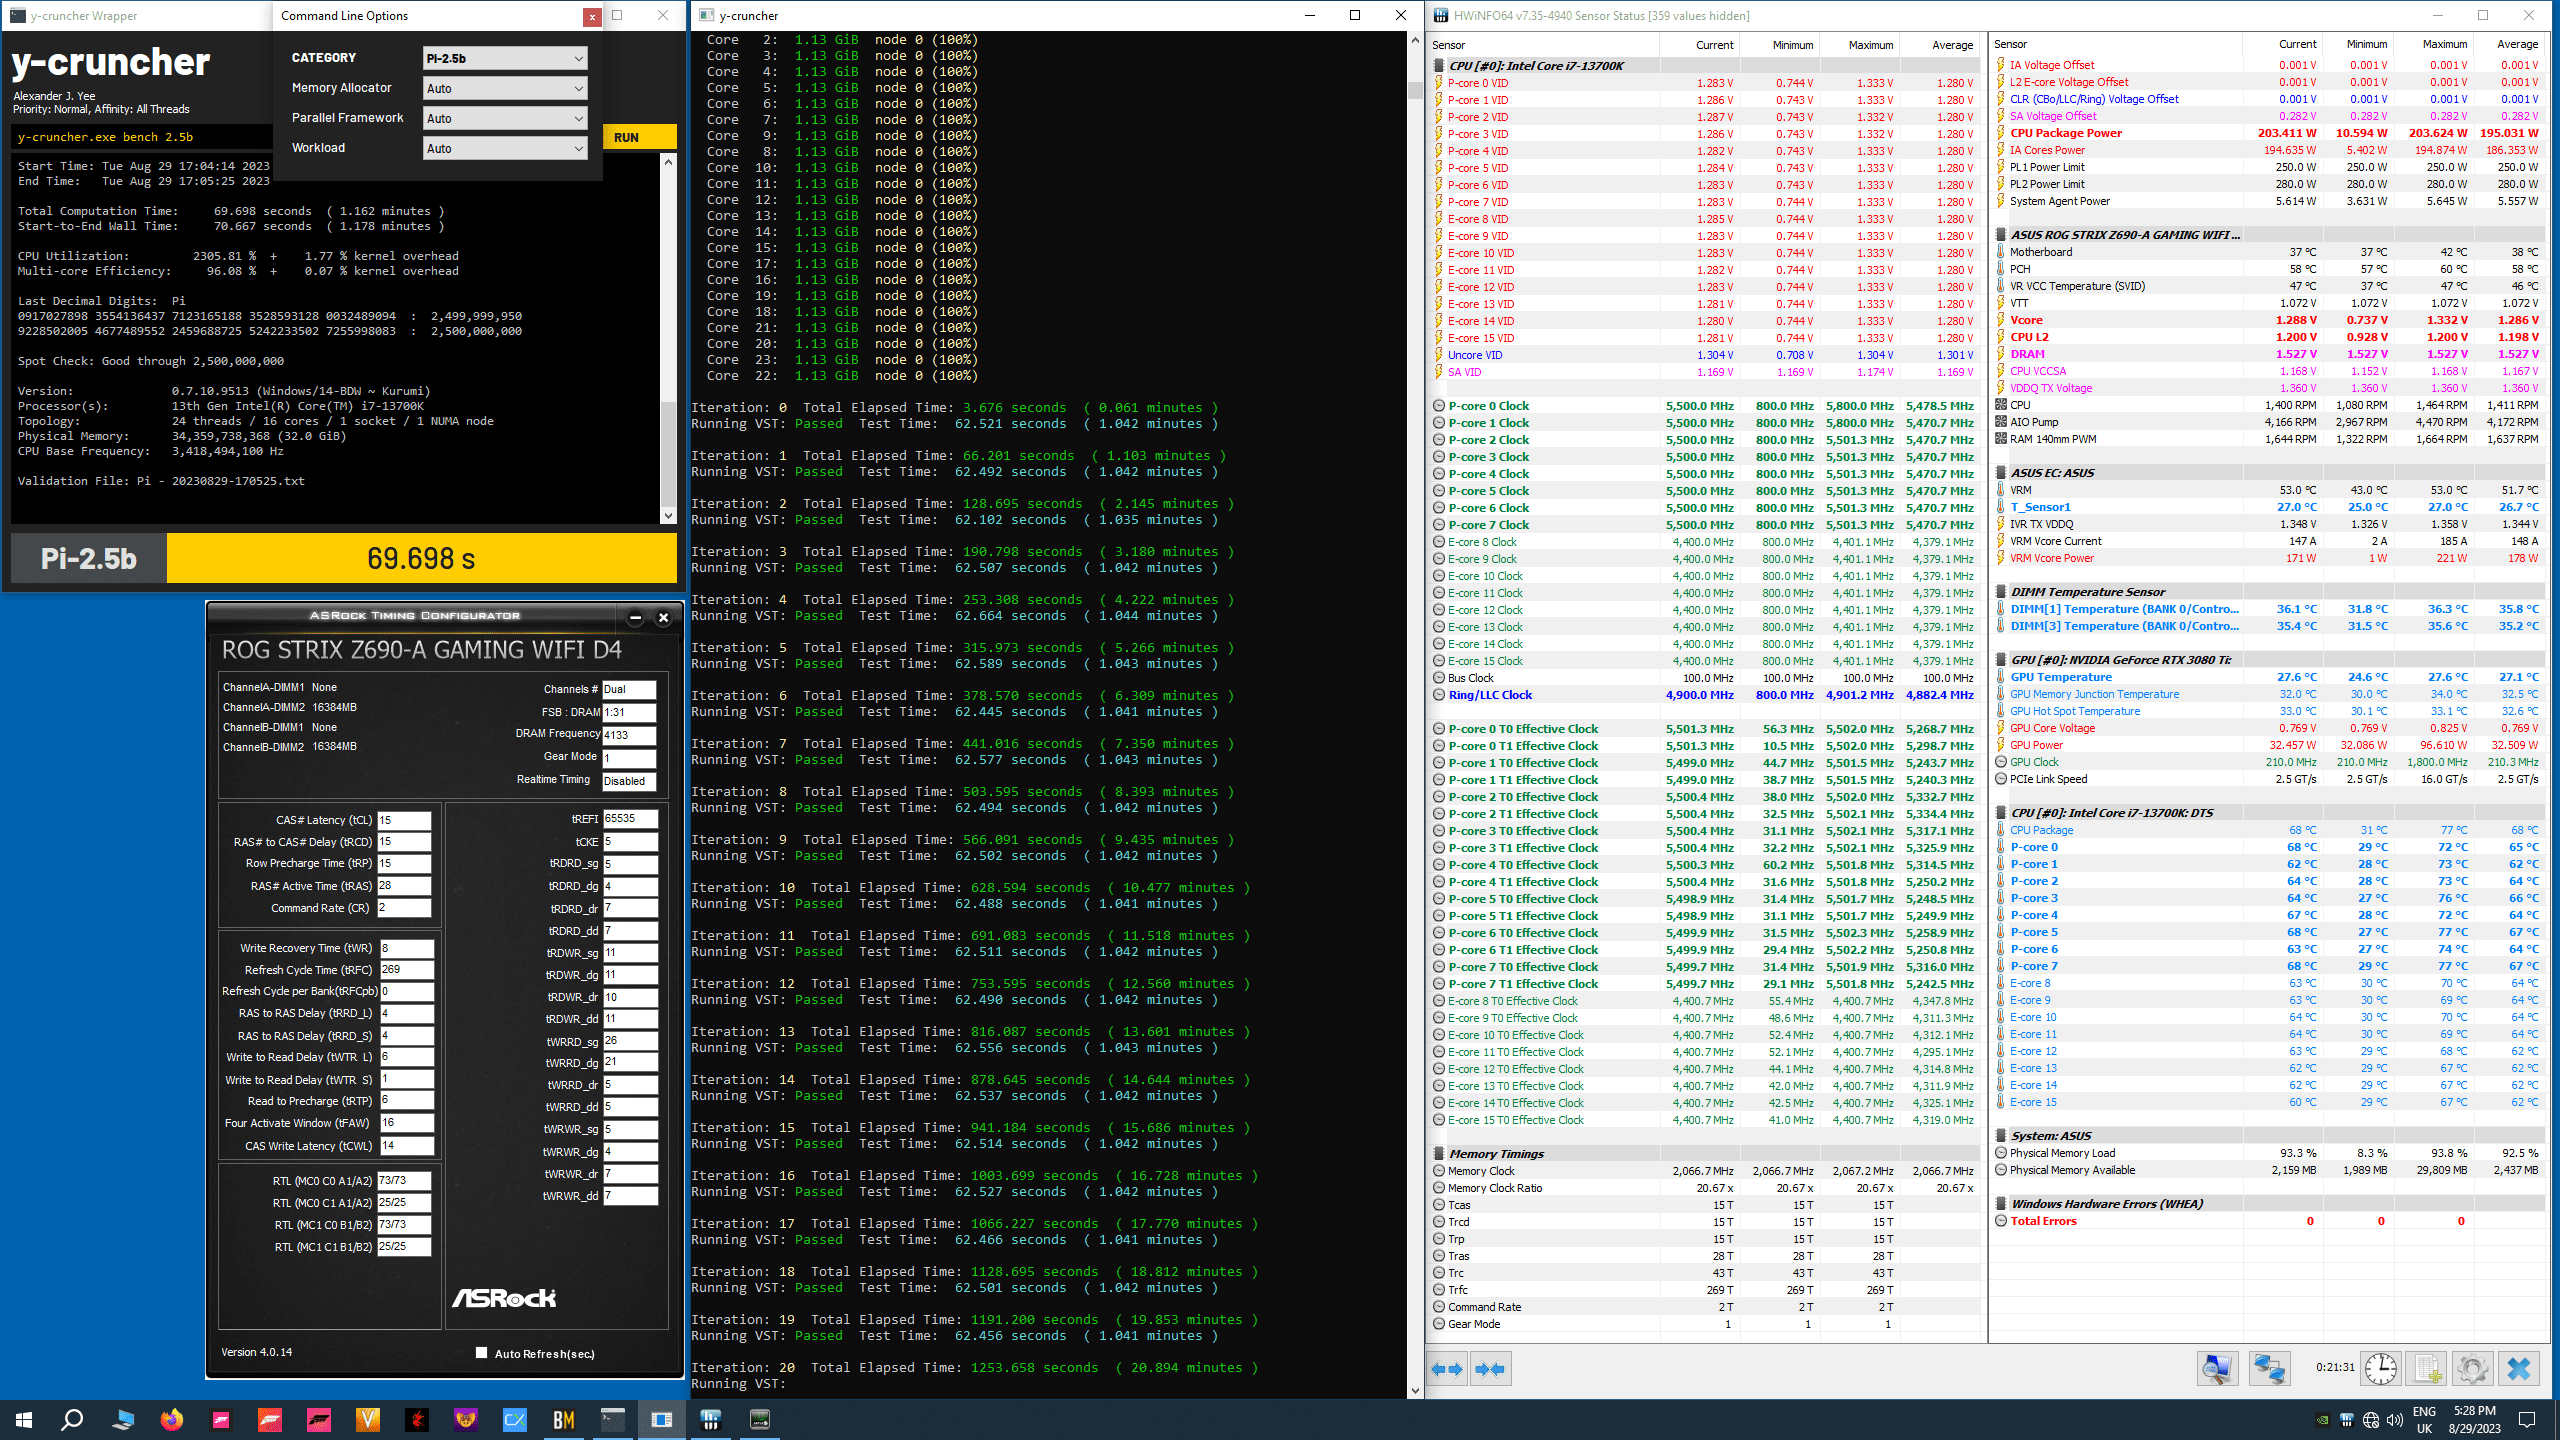Screen dimensions: 2560x1440
Task: Open the CATEGORY dropdown showing Pi-2.5b
Action: coord(505,58)
